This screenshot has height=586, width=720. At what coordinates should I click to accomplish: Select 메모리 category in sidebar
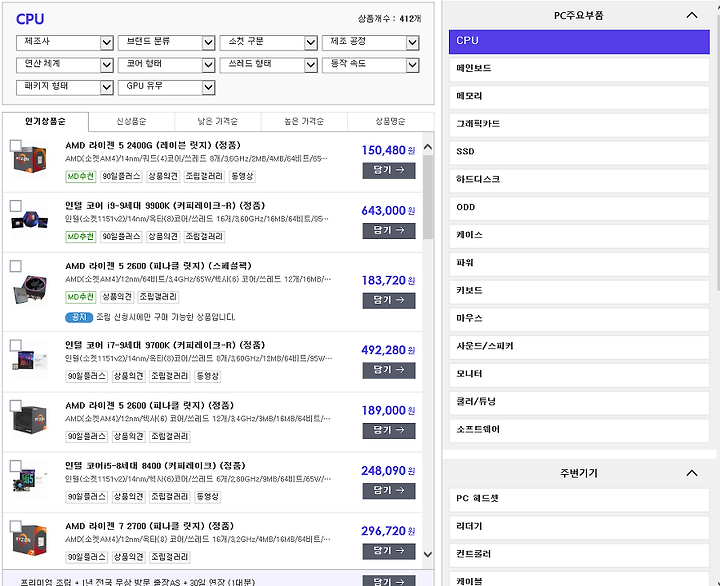(x=579, y=97)
